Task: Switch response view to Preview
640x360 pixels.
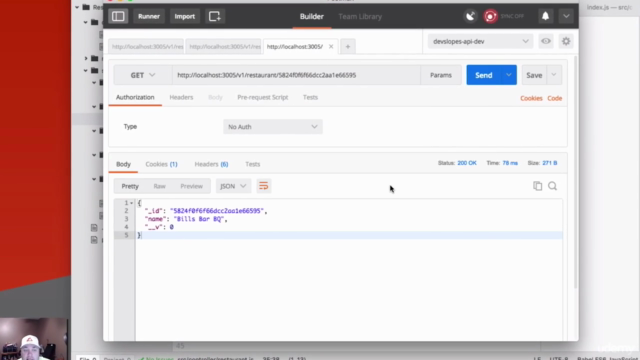Action: tap(191, 186)
